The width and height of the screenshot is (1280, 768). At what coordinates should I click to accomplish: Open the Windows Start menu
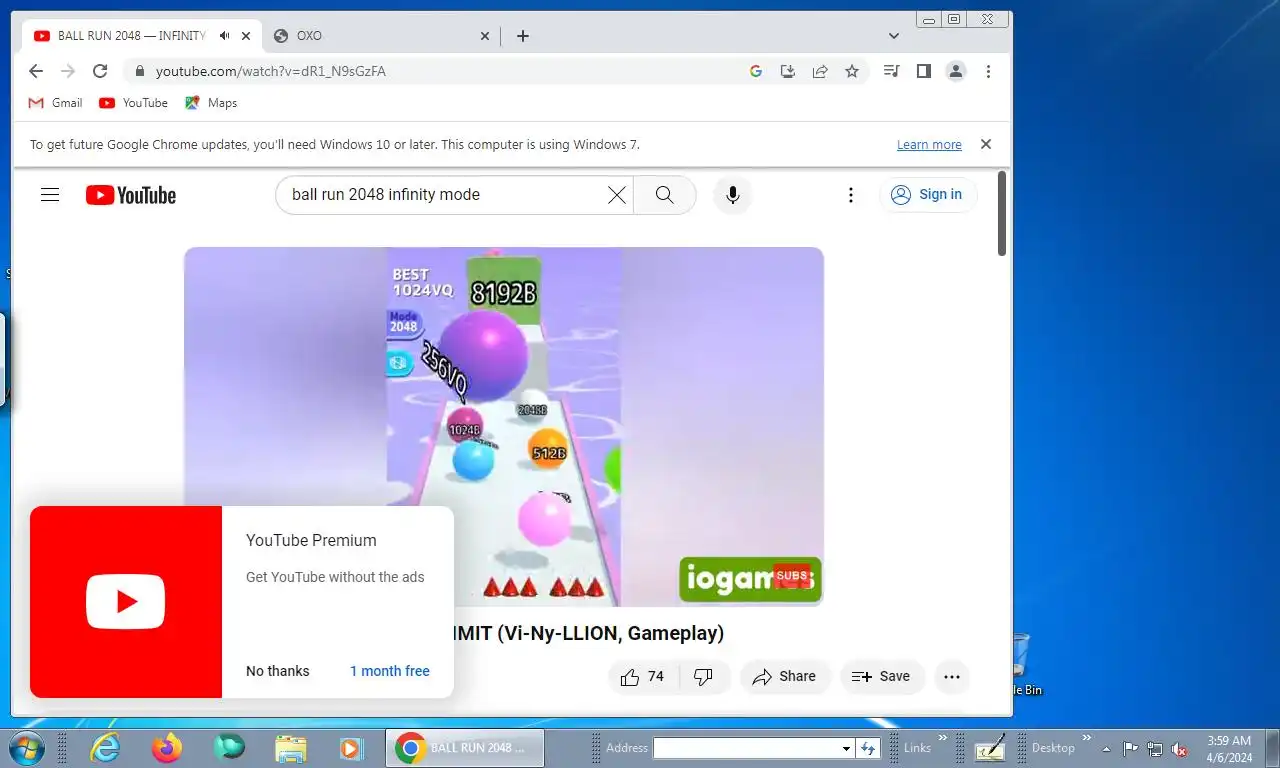26,748
